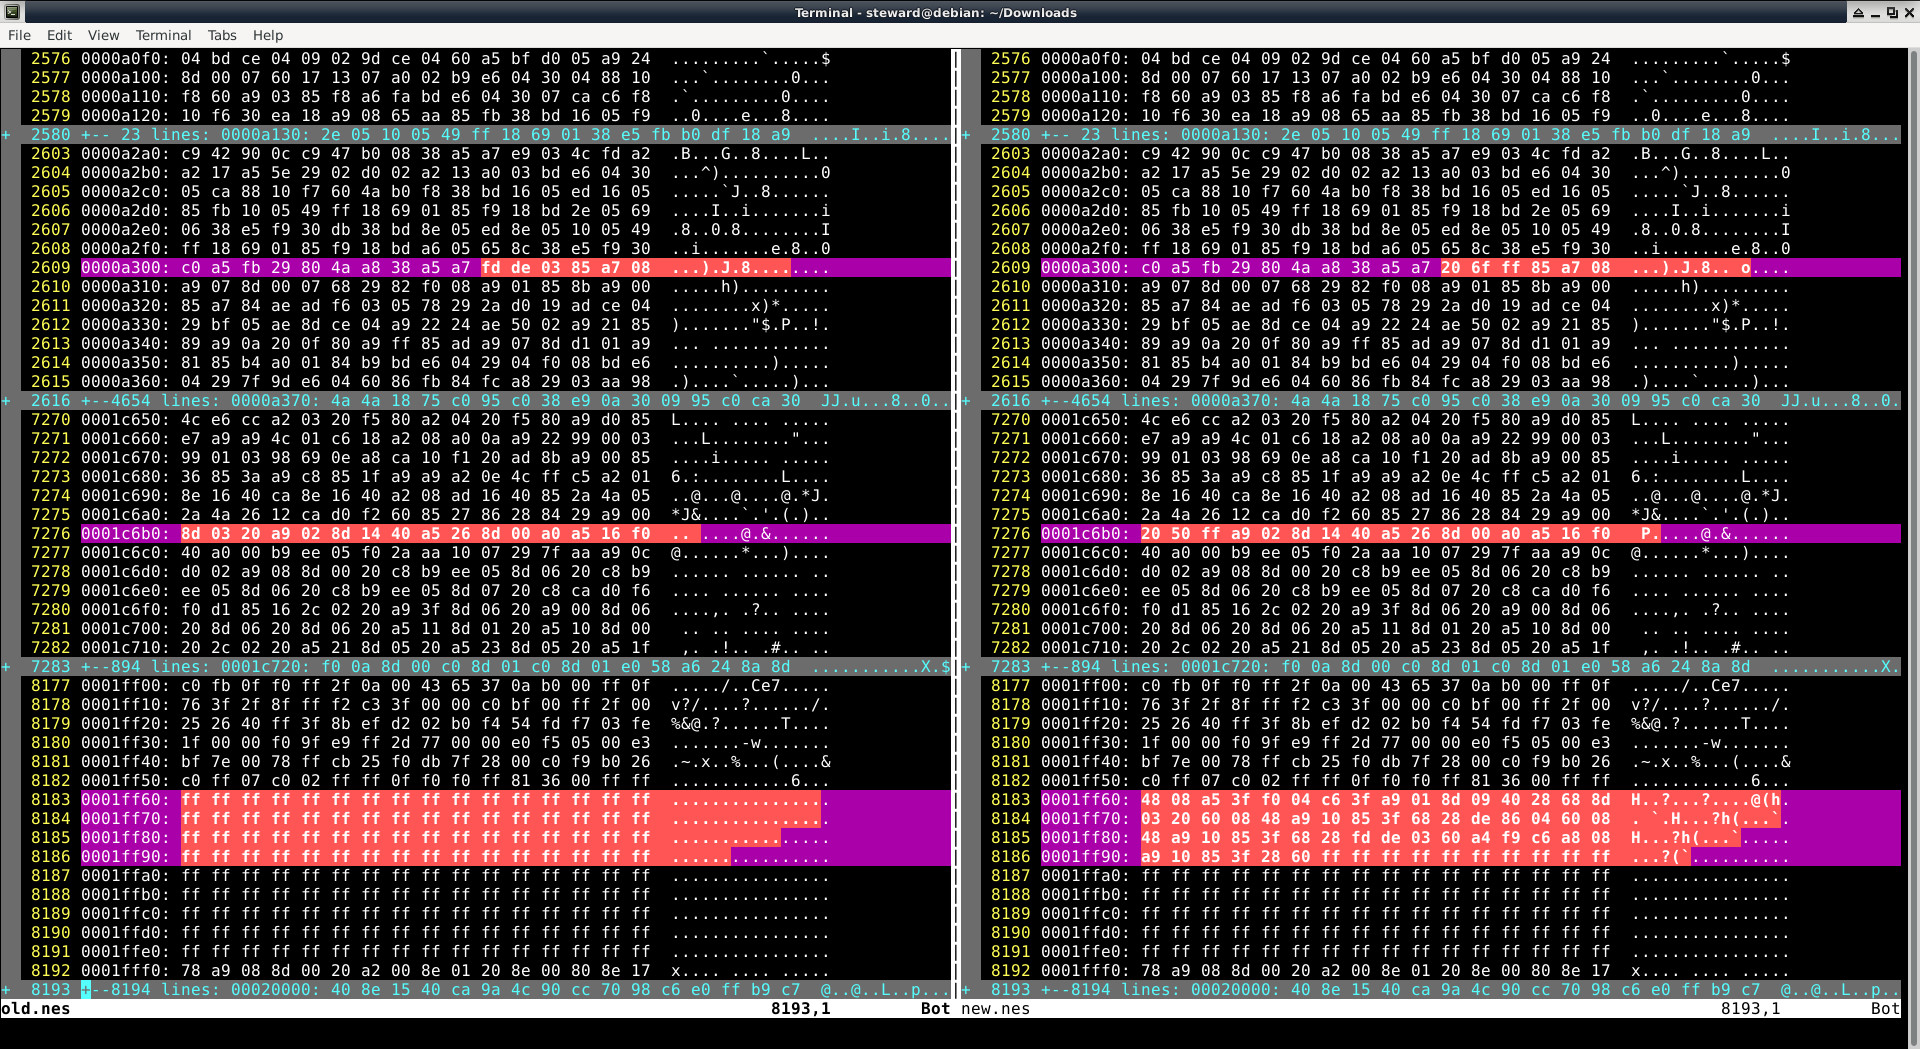Viewport: 1920px width, 1049px height.
Task: Click offset 0001c650 on right line 7270
Action: [x=1086, y=420]
